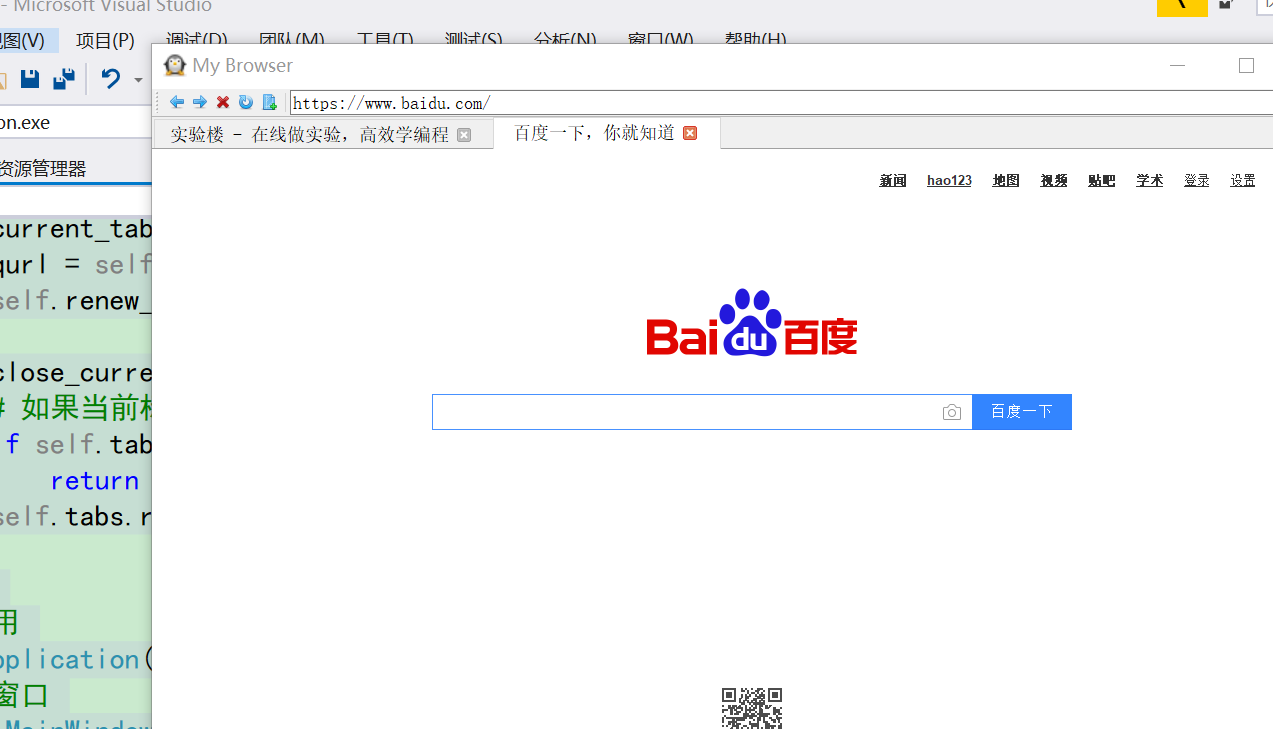Open the 项目(P) menu in Visual Studio
Screen dimensions: 1273x729
click(x=105, y=41)
